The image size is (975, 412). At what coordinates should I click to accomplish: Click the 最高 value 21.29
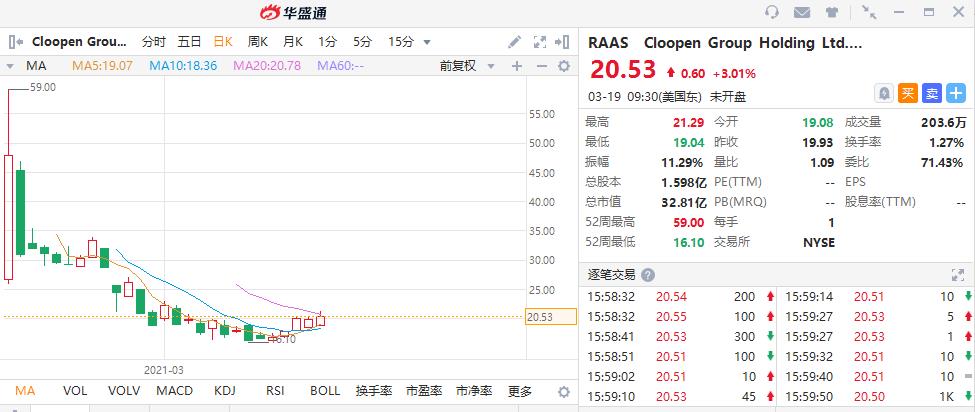coord(688,123)
